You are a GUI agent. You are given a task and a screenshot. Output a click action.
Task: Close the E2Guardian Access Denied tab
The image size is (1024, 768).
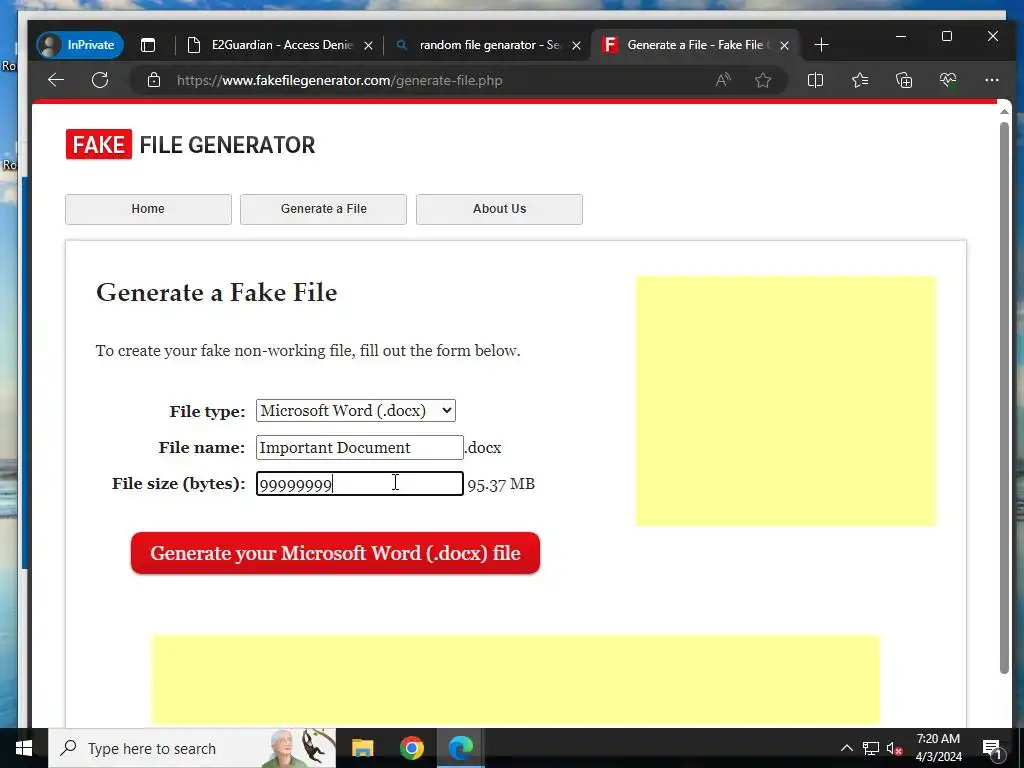(368, 46)
